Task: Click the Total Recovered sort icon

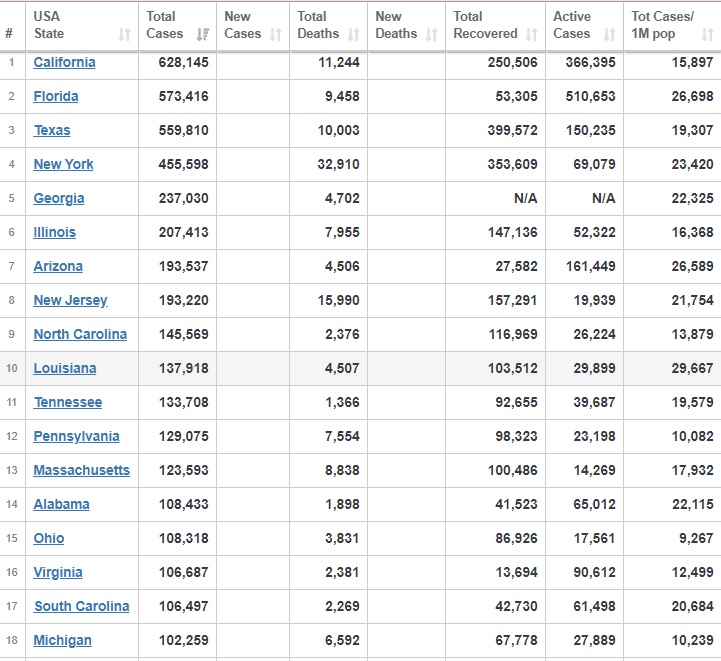Action: click(531, 35)
